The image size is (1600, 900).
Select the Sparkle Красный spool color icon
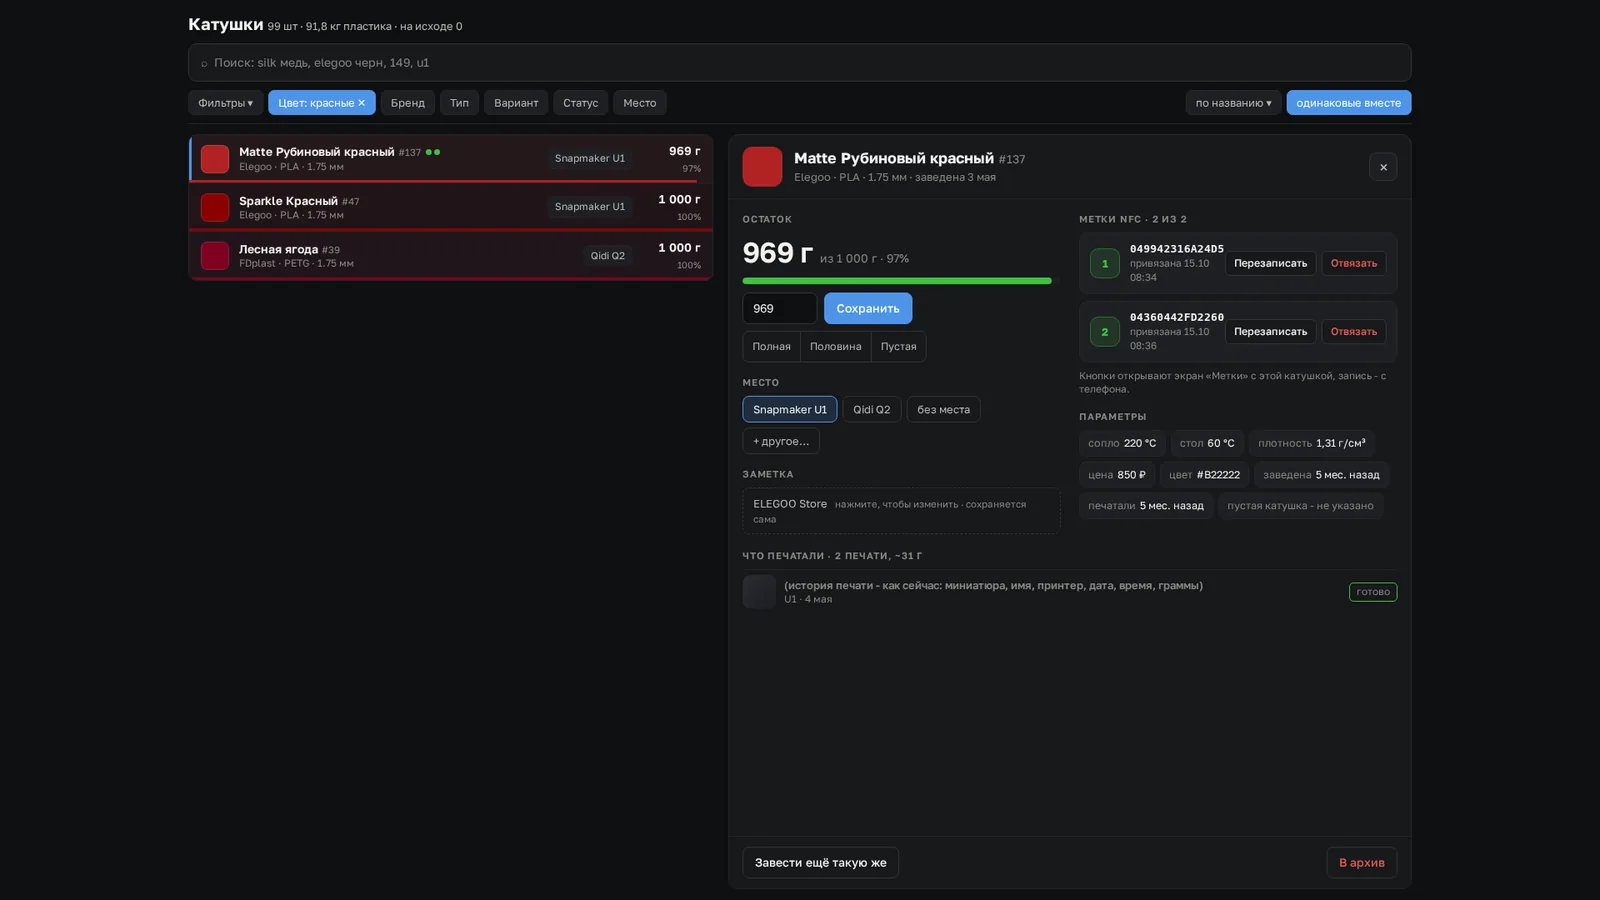pyautogui.click(x=215, y=207)
